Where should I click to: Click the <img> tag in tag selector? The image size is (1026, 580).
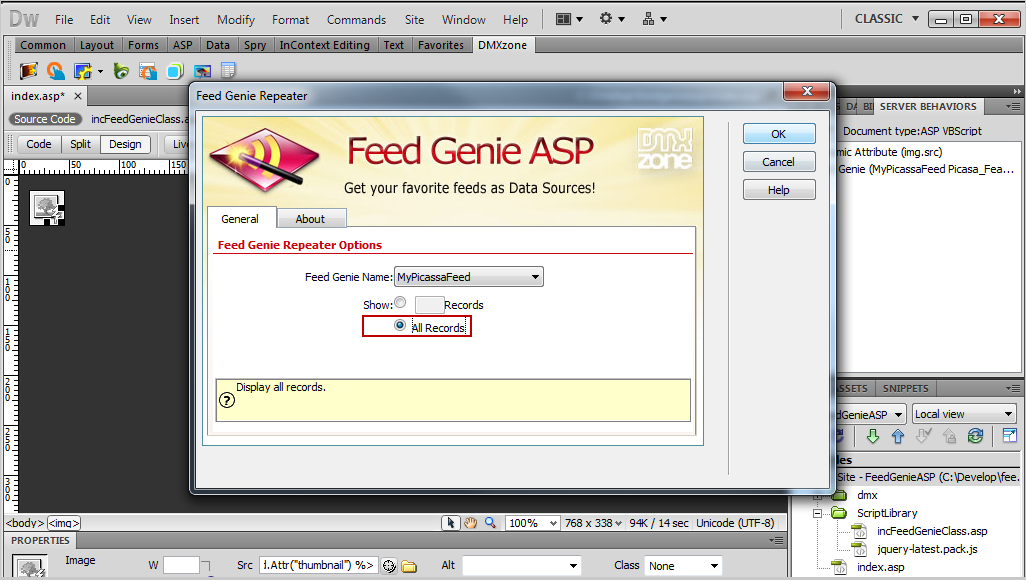point(63,523)
